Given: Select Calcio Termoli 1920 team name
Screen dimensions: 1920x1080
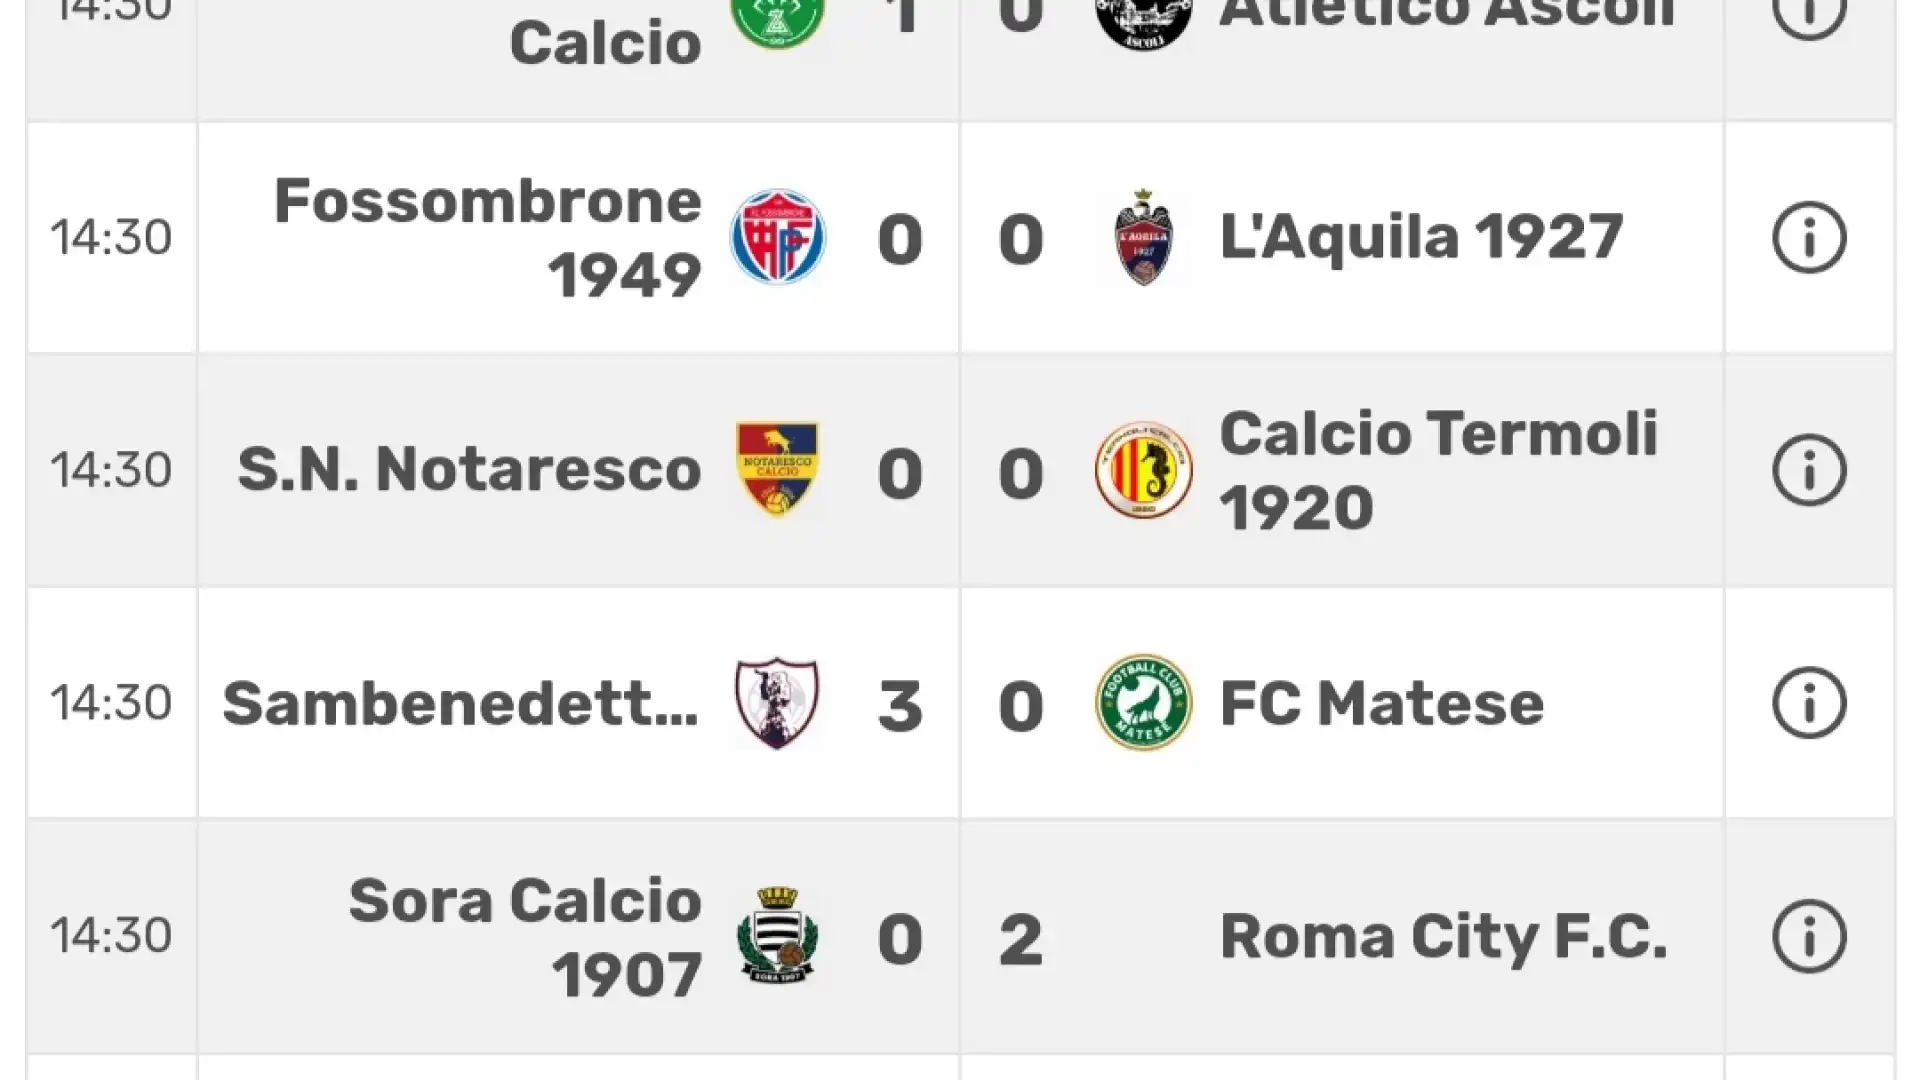Looking at the screenshot, I should coord(1438,470).
